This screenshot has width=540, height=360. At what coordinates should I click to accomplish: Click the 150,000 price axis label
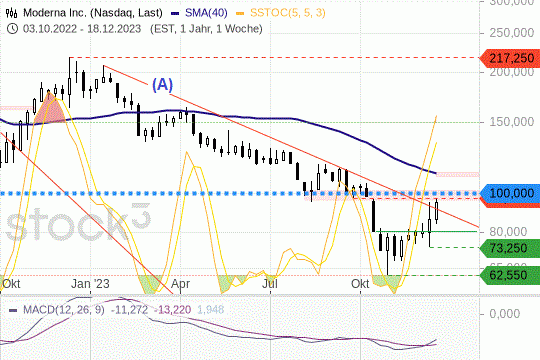pos(511,122)
